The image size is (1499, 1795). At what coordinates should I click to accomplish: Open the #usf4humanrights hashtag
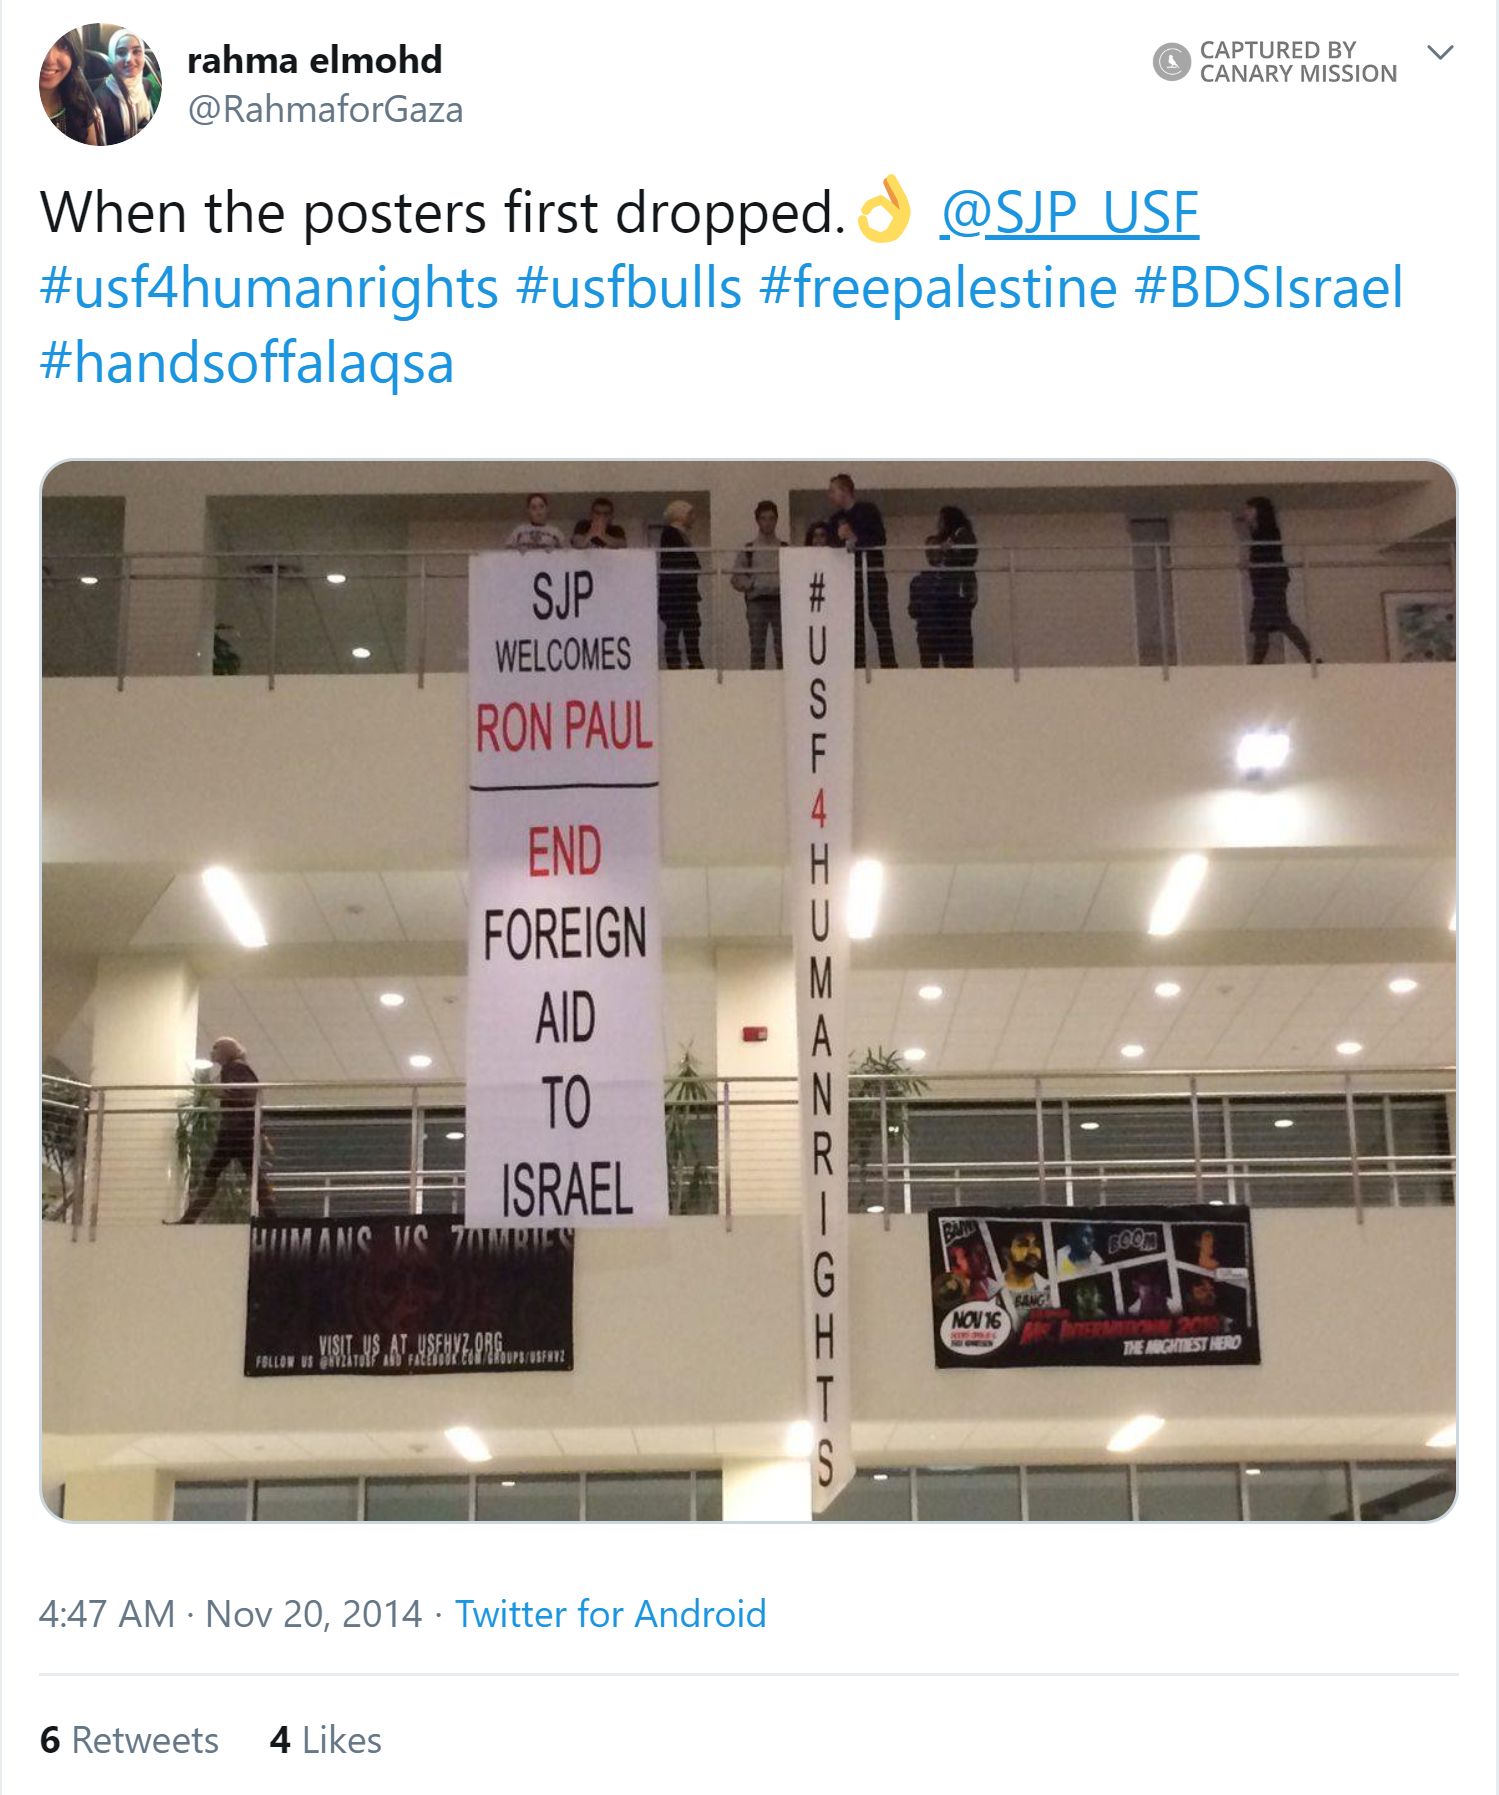(269, 288)
